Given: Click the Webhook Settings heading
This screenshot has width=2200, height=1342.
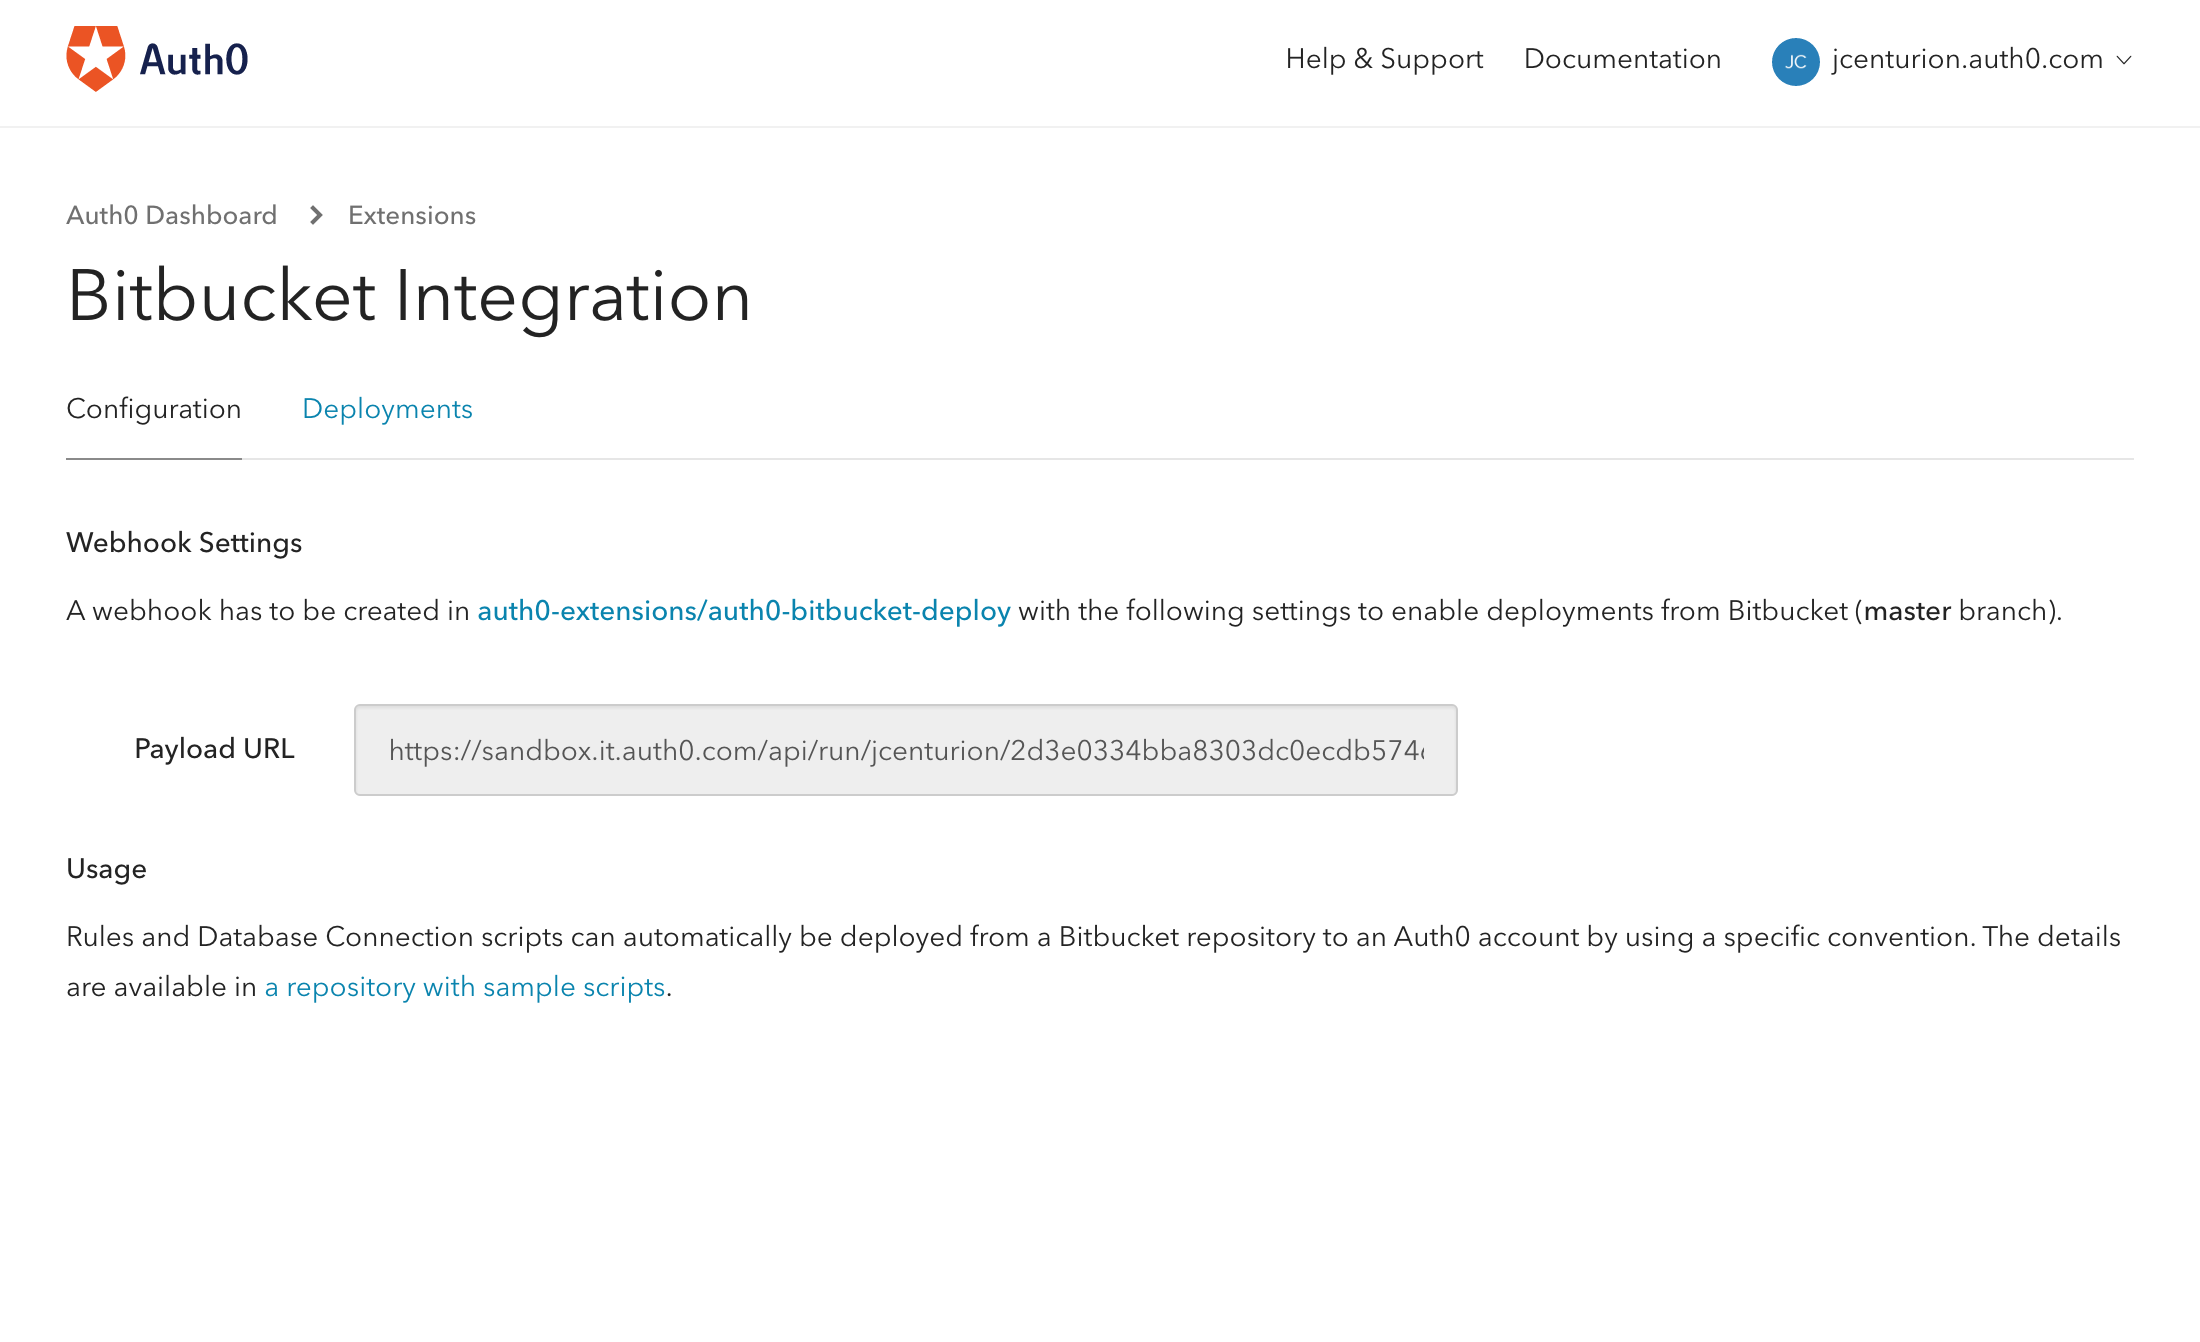Looking at the screenshot, I should (x=184, y=542).
